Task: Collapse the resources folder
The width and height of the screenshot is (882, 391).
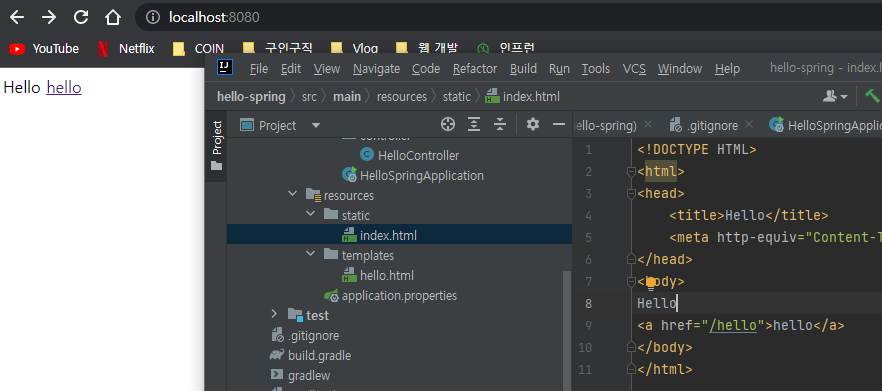Action: click(x=292, y=194)
